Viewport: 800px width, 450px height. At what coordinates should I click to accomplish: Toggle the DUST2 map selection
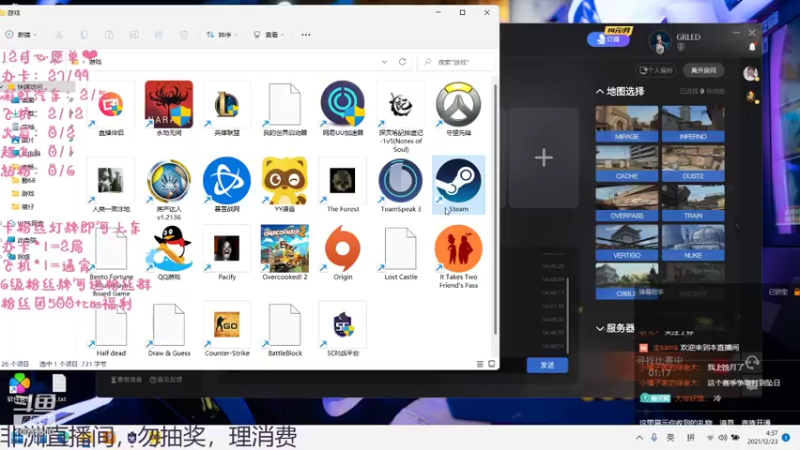(693, 163)
